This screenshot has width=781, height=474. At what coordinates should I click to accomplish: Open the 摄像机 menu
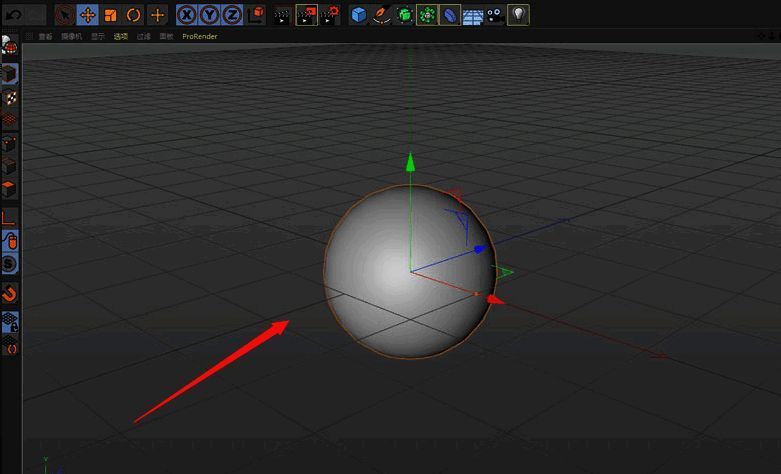pos(72,36)
